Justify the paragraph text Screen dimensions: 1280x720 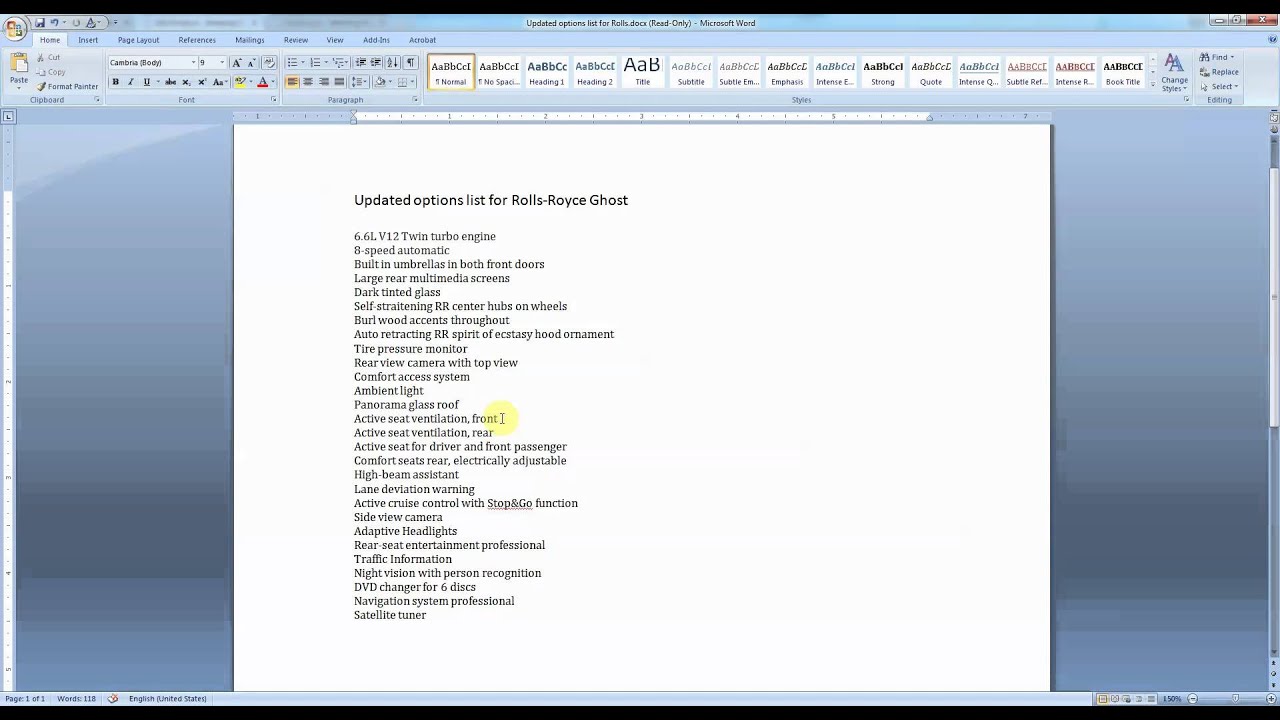(x=339, y=82)
